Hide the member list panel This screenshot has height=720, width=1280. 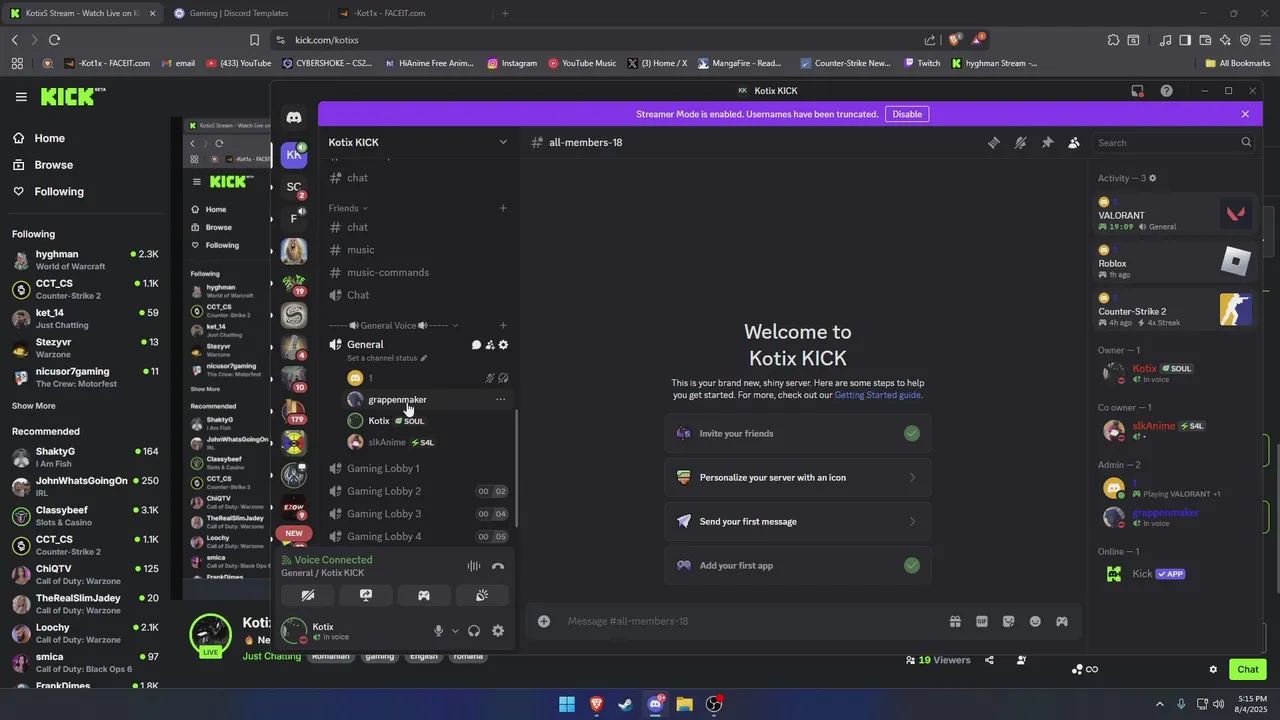click(x=1074, y=142)
